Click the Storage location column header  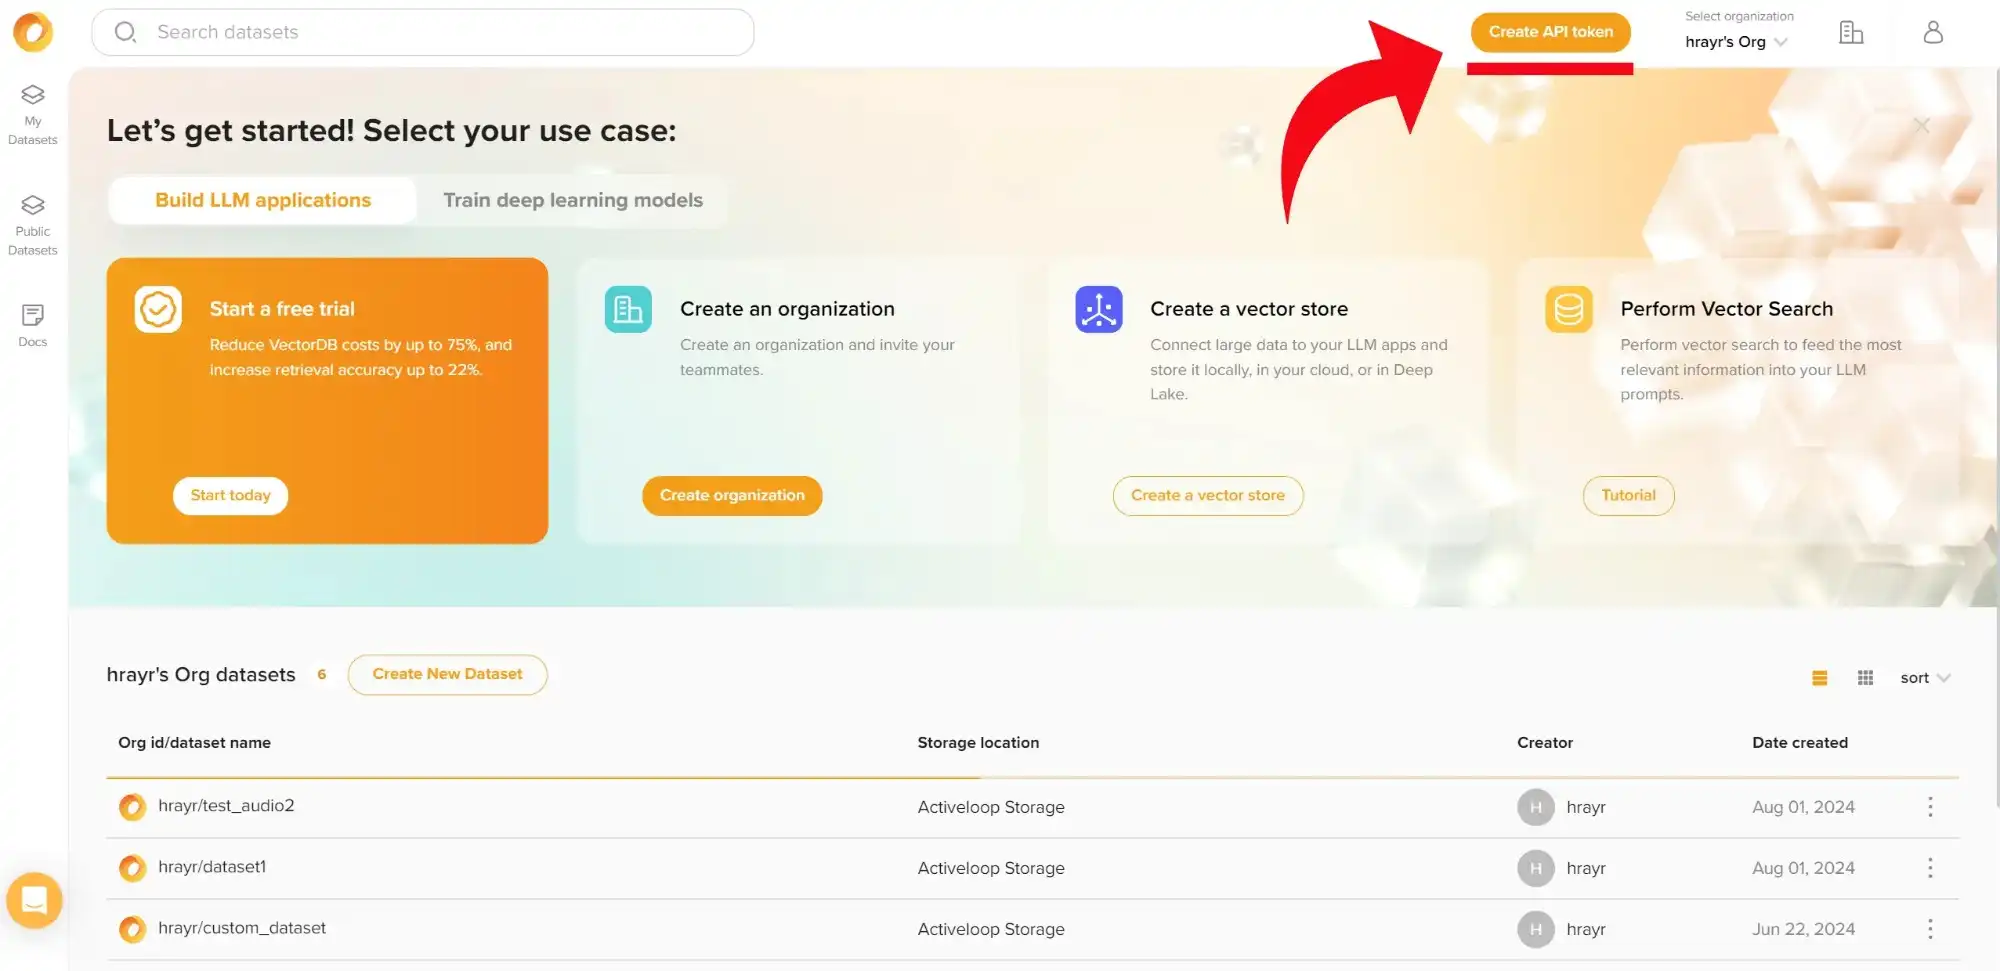pos(978,743)
